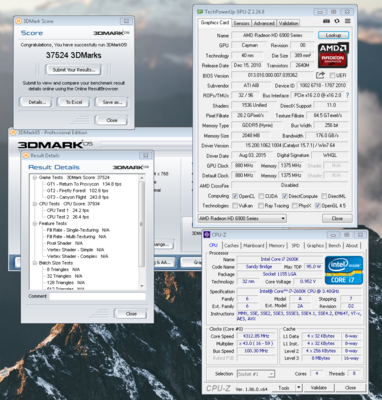Click the AMD Radeon logo in GPU-Z
The image size is (382, 400).
(x=333, y=55)
